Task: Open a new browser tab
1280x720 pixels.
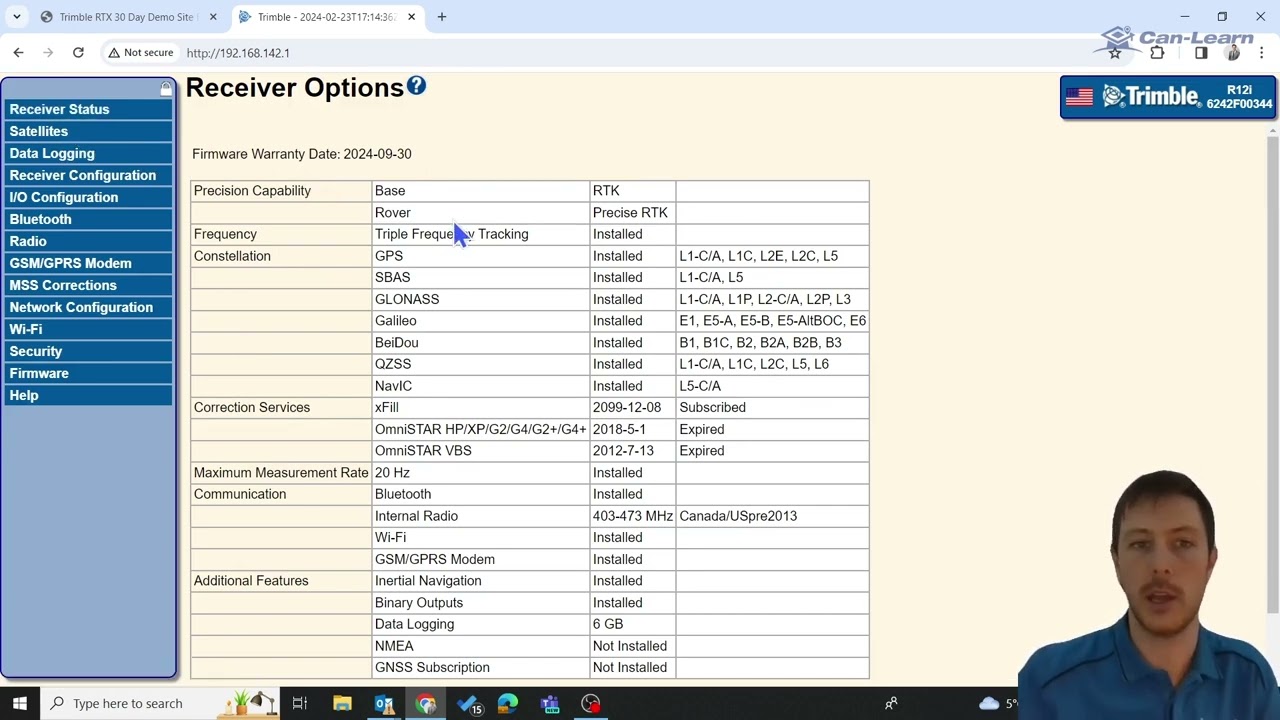Action: coord(442,17)
